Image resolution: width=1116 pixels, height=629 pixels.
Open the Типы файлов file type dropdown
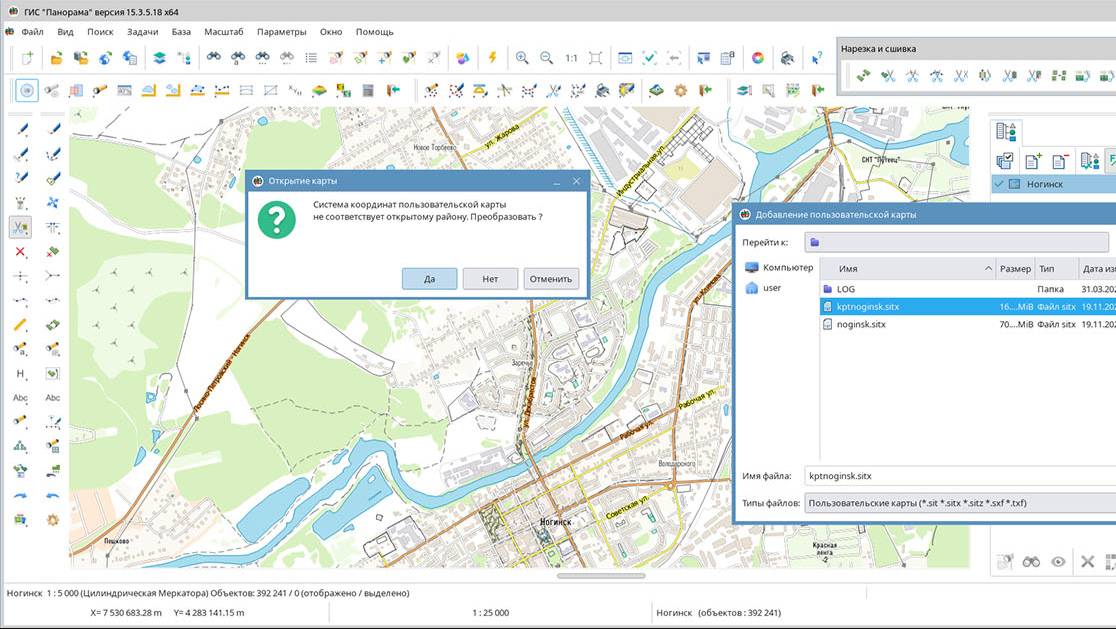click(958, 504)
